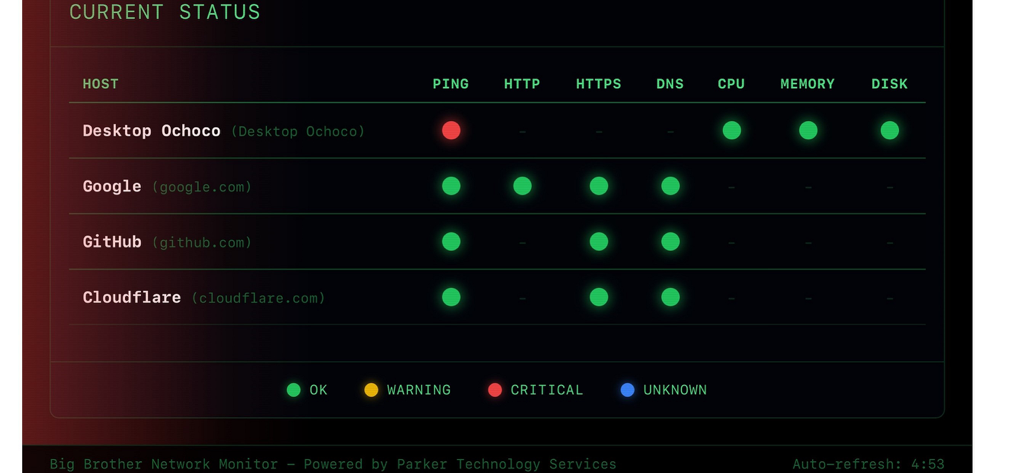Click the PING column header
Screen dimensions: 1024x473
(451, 84)
